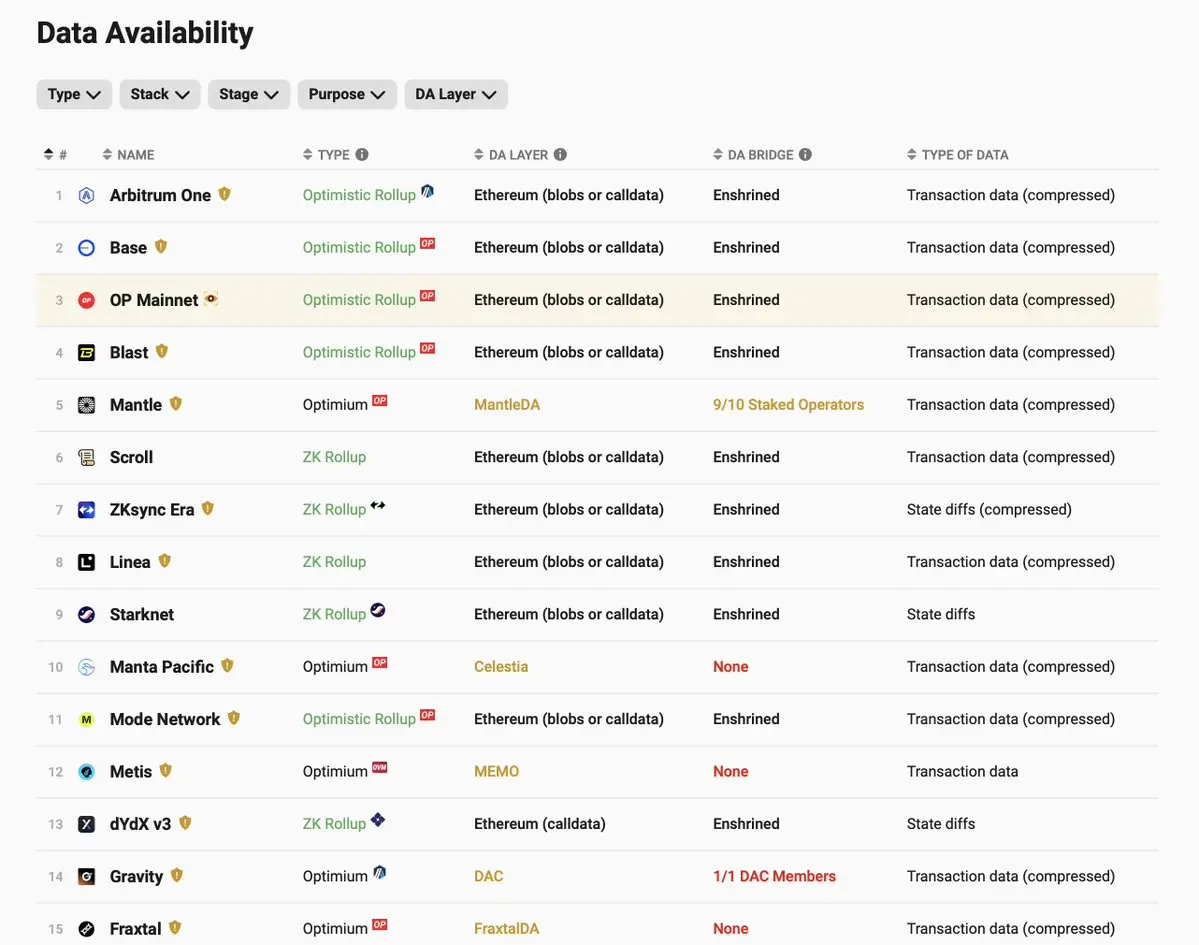The height and width of the screenshot is (945, 1199).
Task: Open the Fraxtal project link
Action: pos(135,928)
